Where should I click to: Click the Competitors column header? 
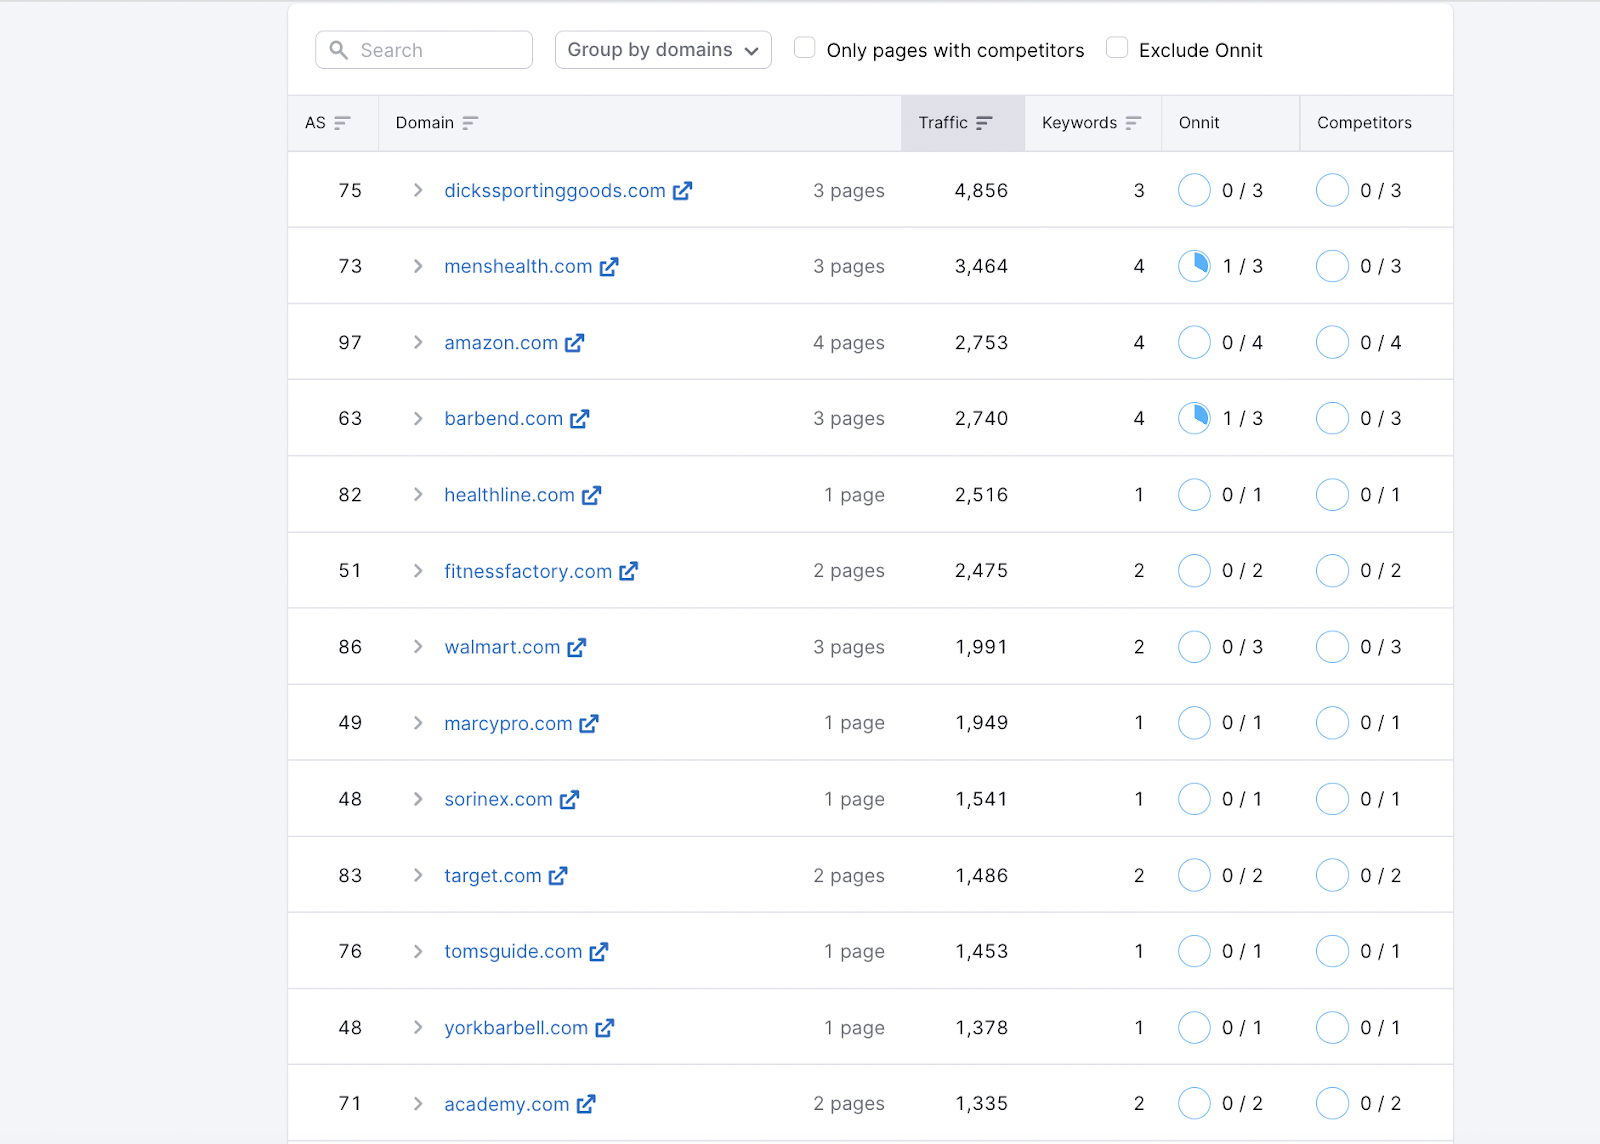pyautogui.click(x=1364, y=123)
